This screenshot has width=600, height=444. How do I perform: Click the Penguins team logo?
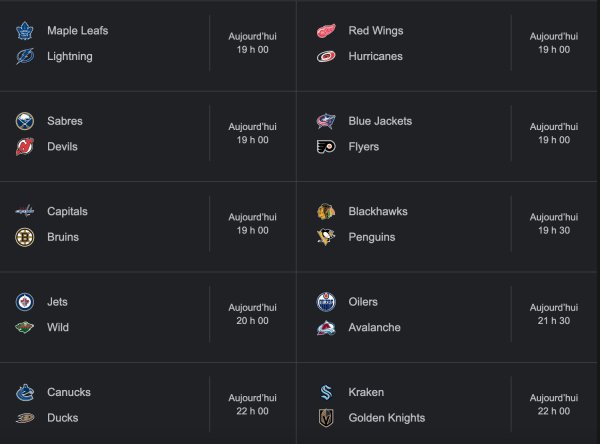point(326,237)
